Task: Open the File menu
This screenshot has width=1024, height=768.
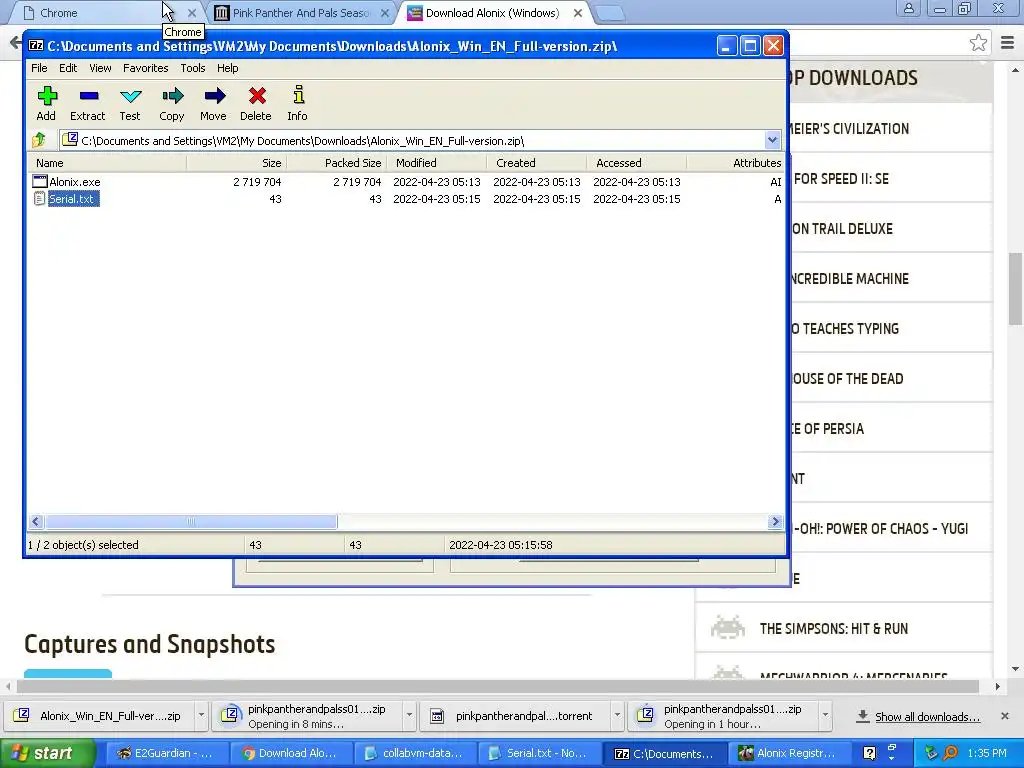Action: point(39,68)
